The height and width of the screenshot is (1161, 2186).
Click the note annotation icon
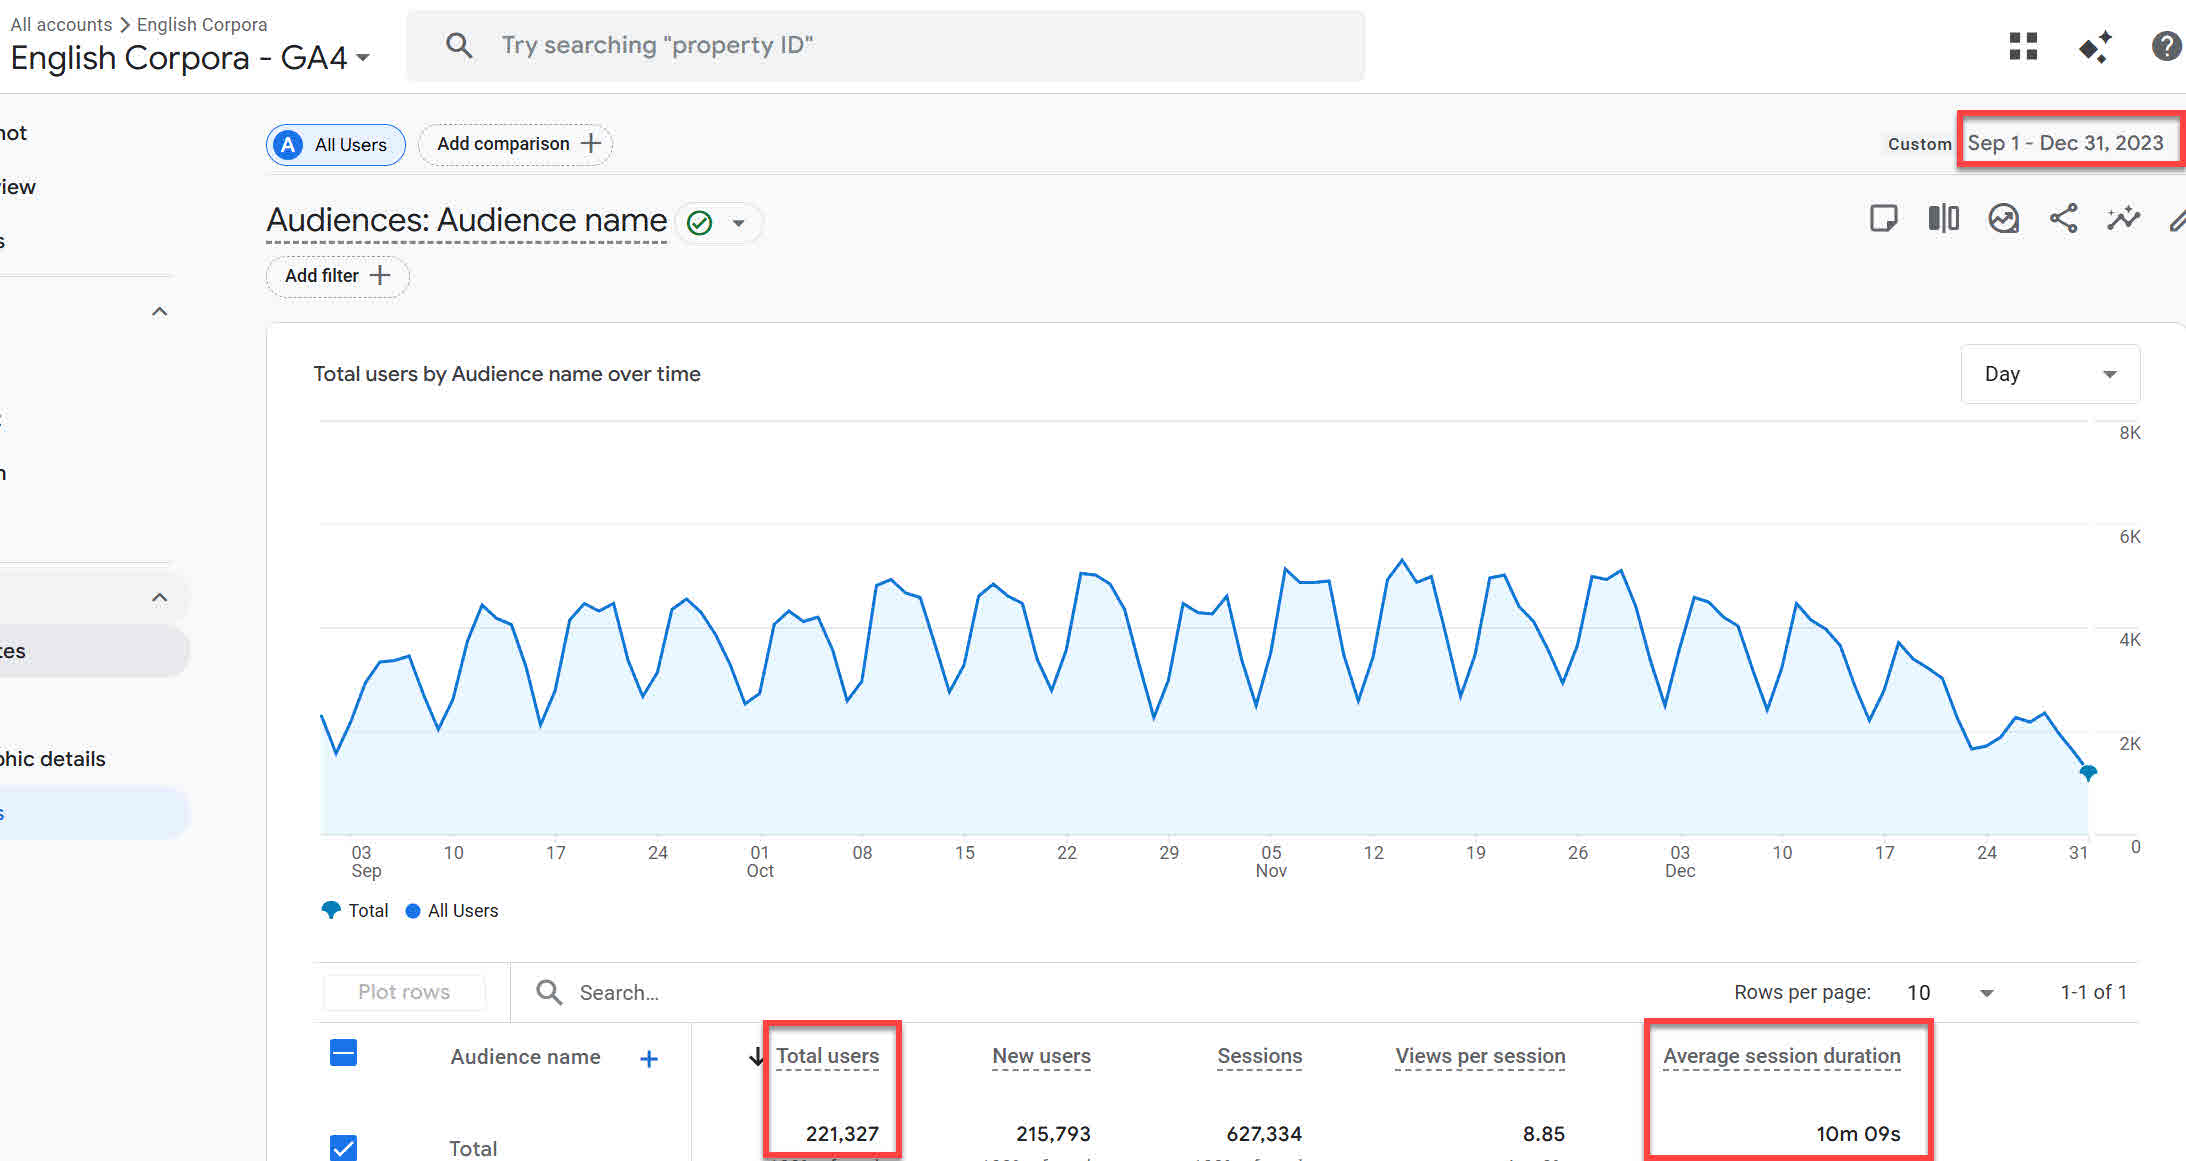(1883, 218)
